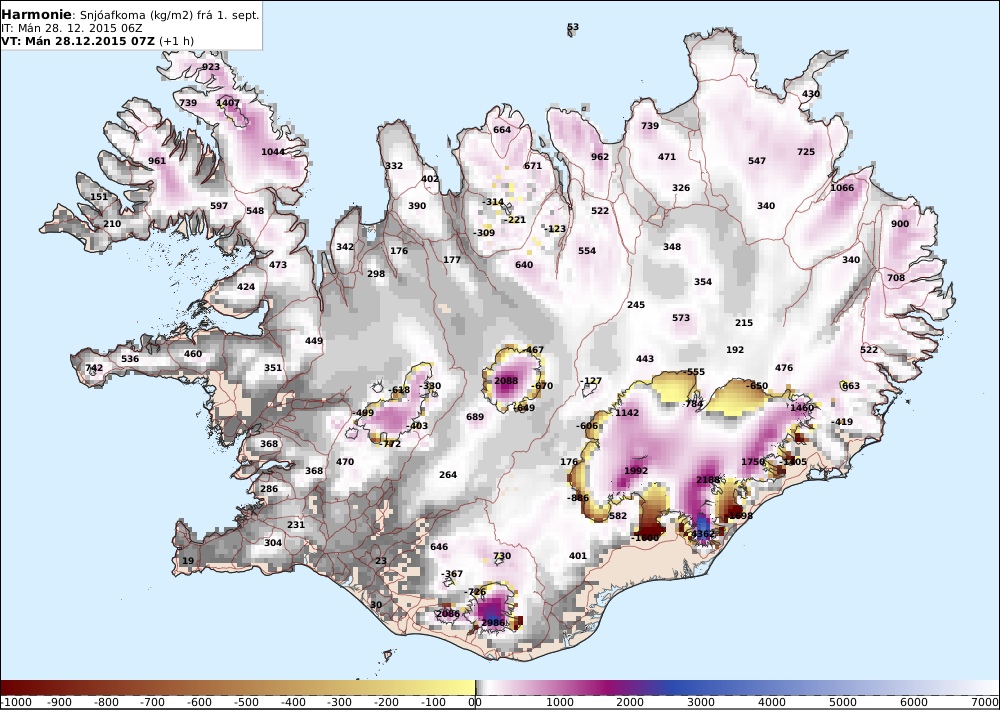Viewport: 1000px width, 710px height.
Task: Click the map value 536
Action: 129,359
